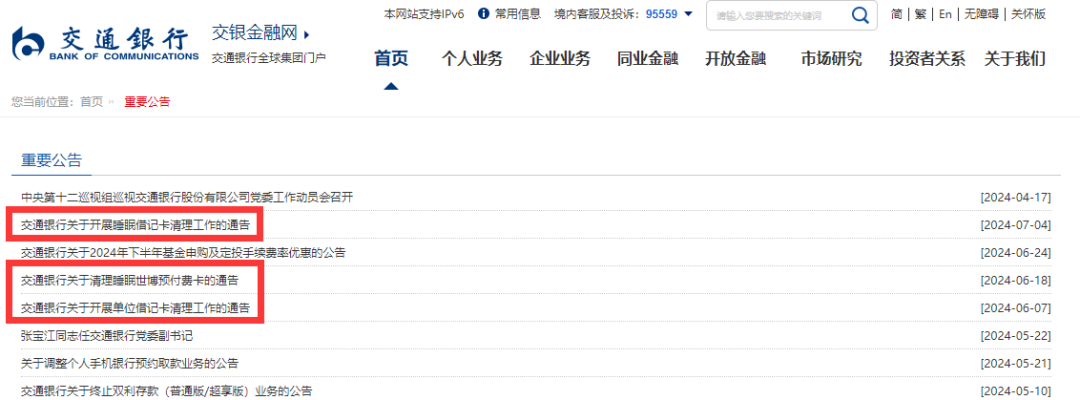
Task: Click the date [2024-06-24]
Action: coord(1016,253)
